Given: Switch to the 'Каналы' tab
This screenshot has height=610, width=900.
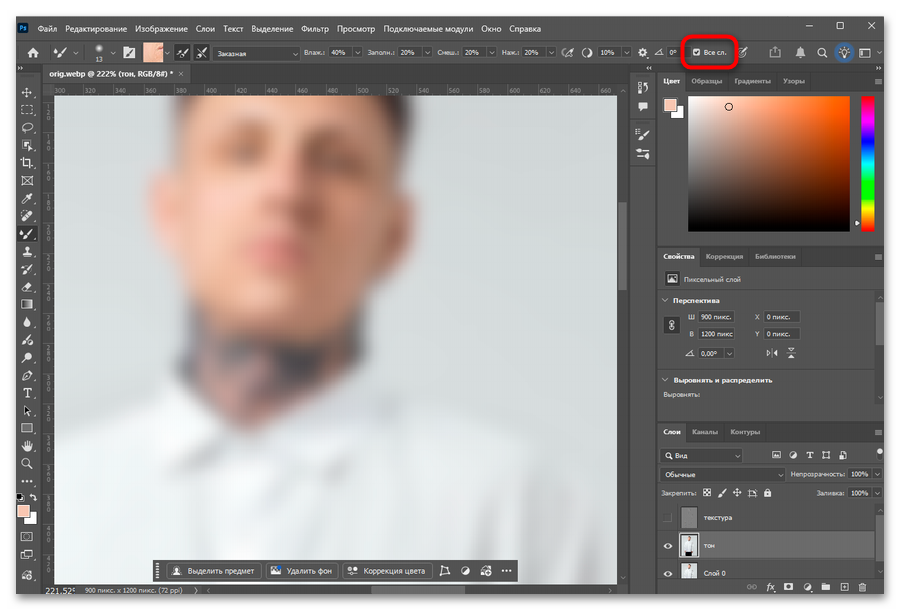Looking at the screenshot, I should click(704, 432).
